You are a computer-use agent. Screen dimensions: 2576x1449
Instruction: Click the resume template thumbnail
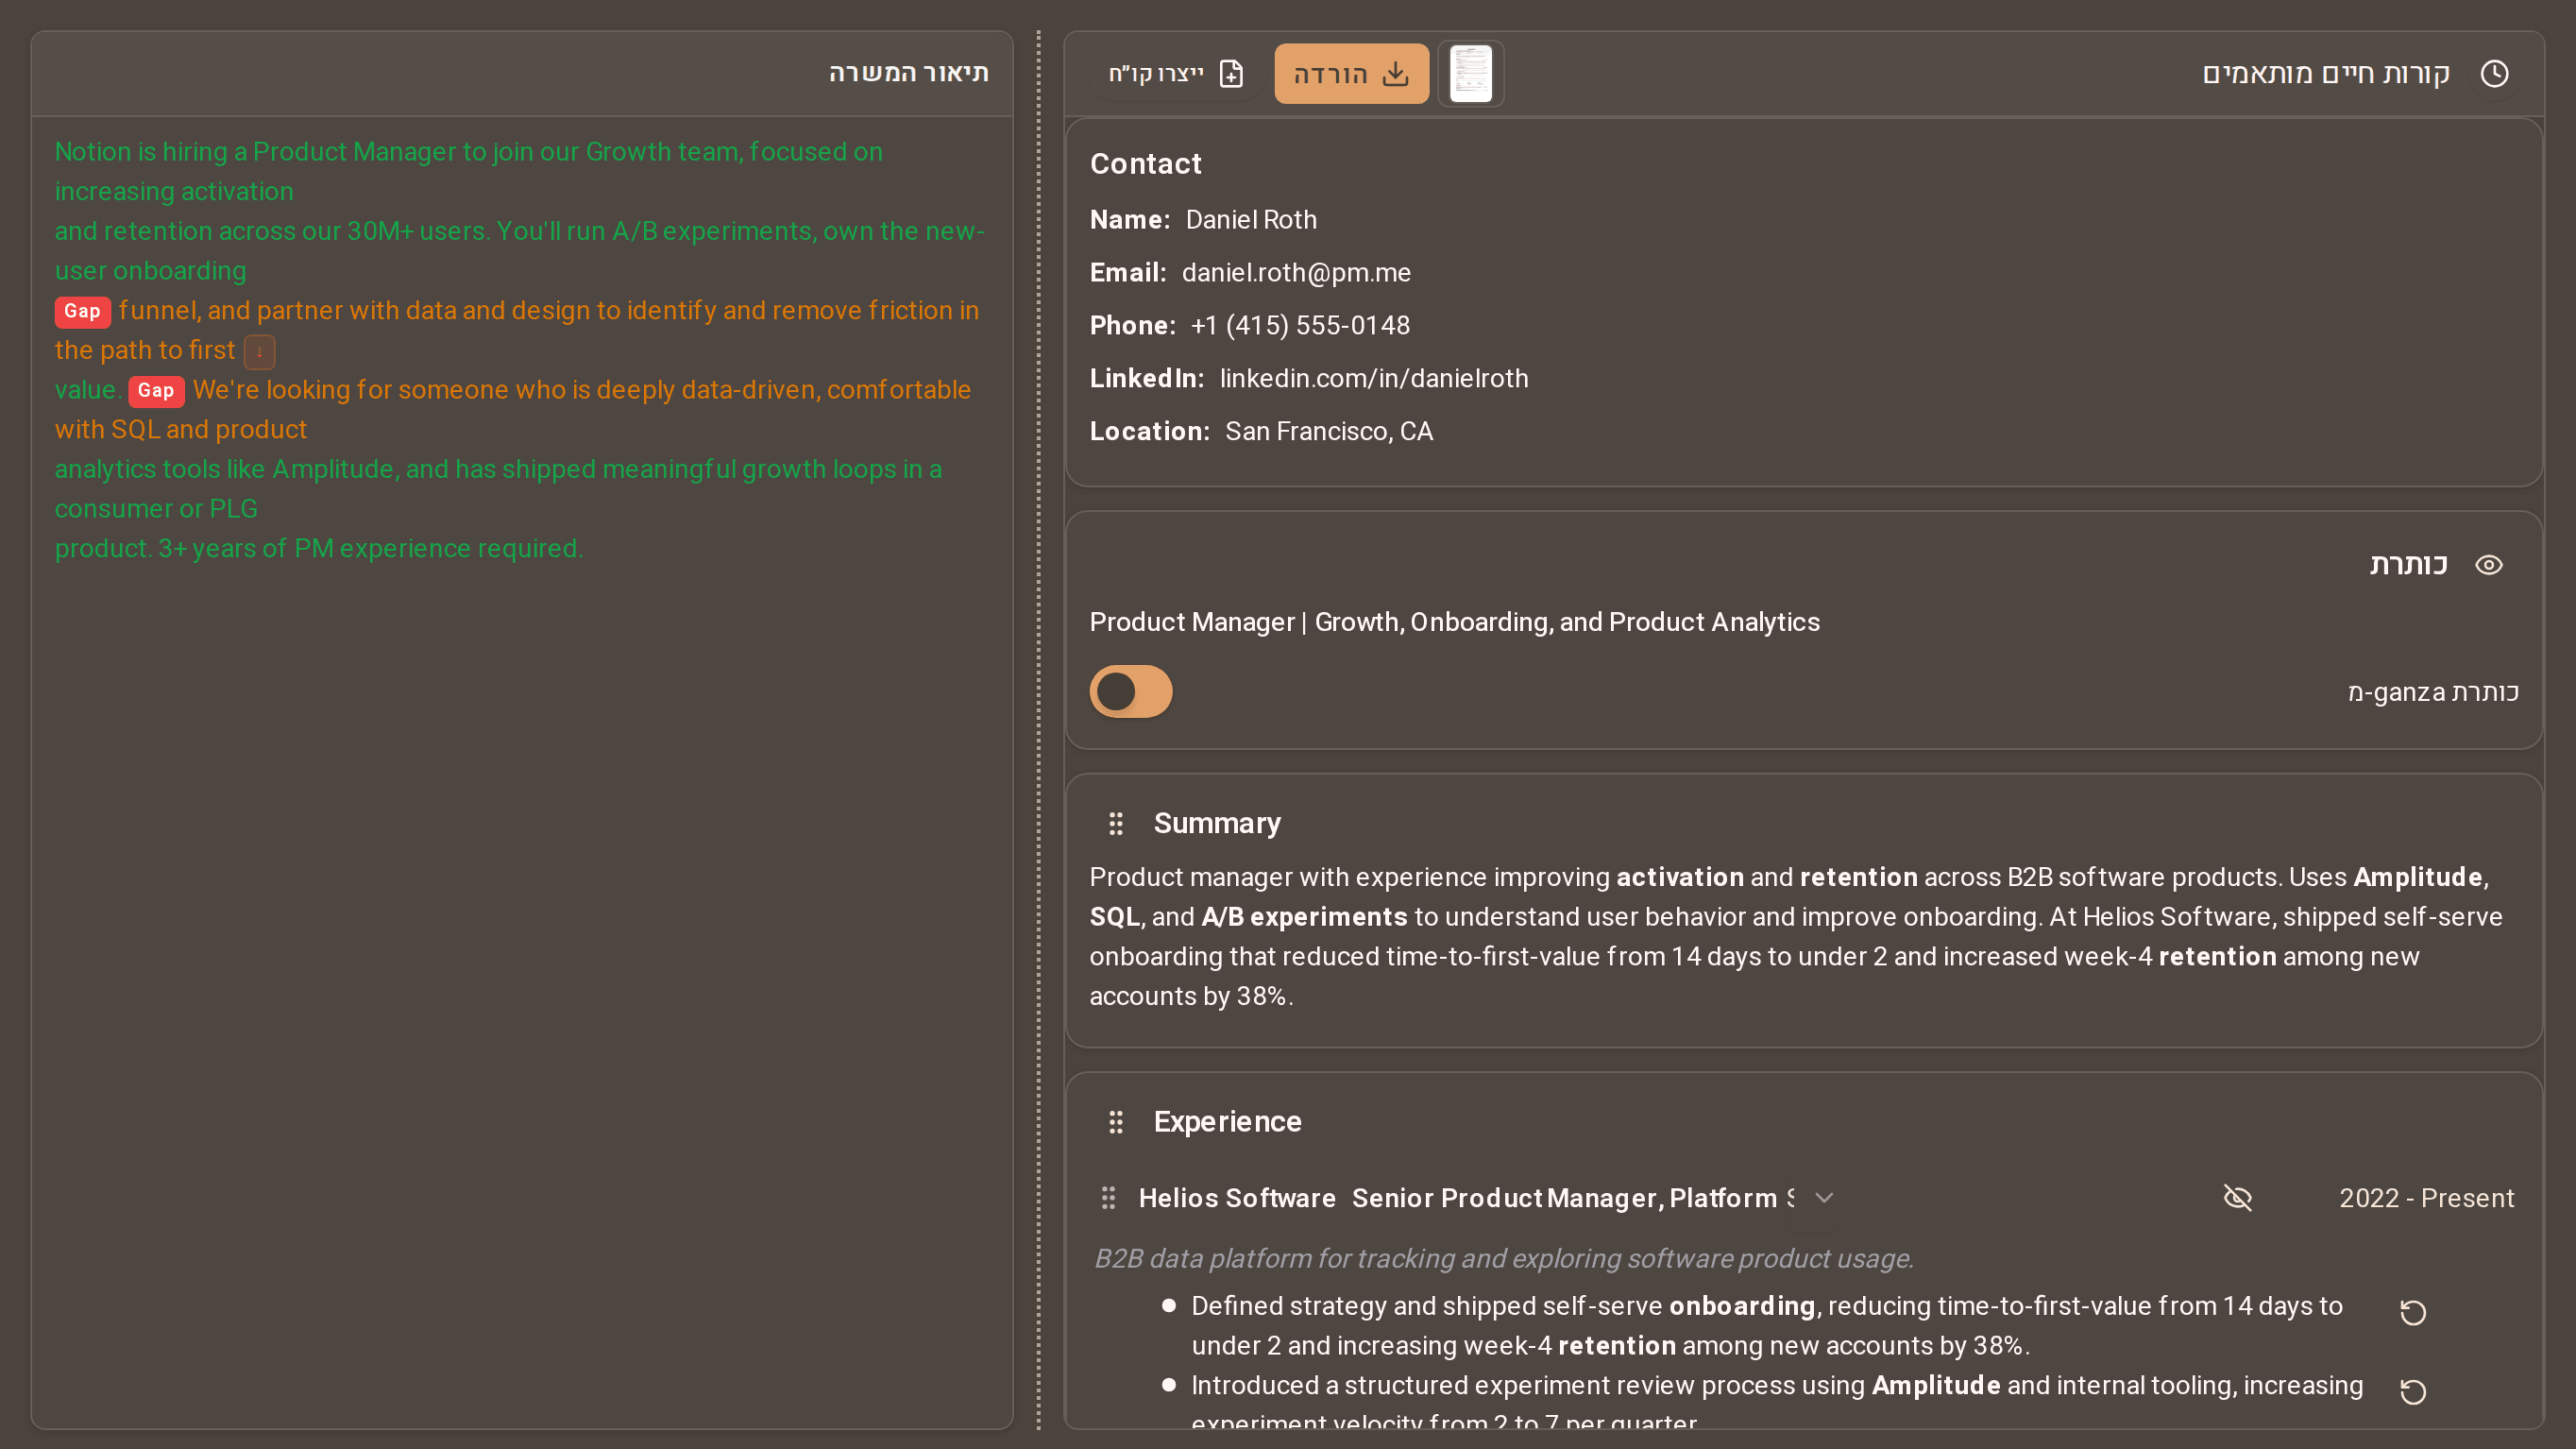(1471, 74)
